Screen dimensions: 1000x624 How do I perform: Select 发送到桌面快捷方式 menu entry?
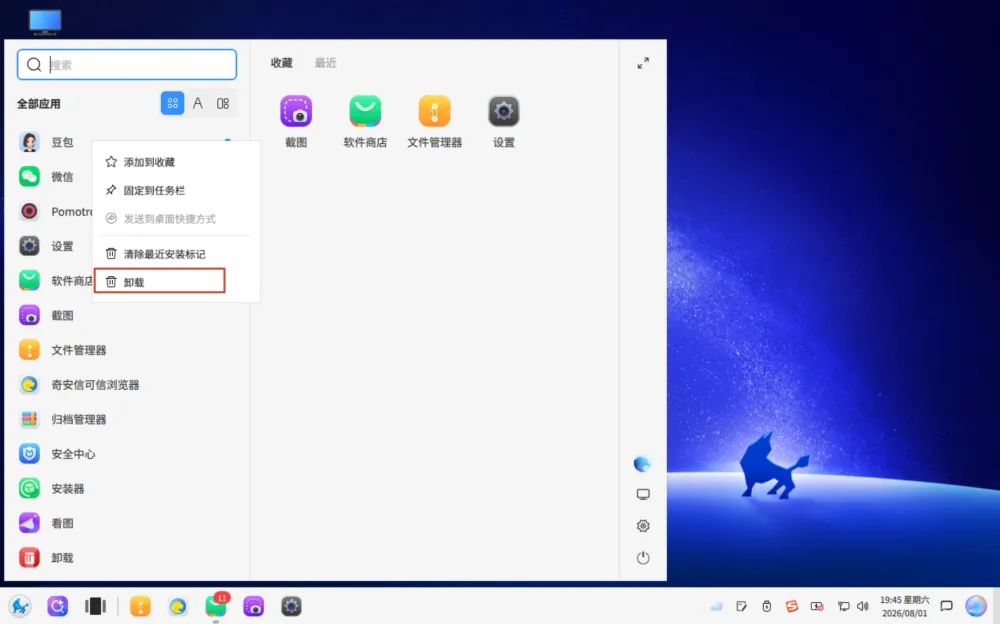[175, 219]
